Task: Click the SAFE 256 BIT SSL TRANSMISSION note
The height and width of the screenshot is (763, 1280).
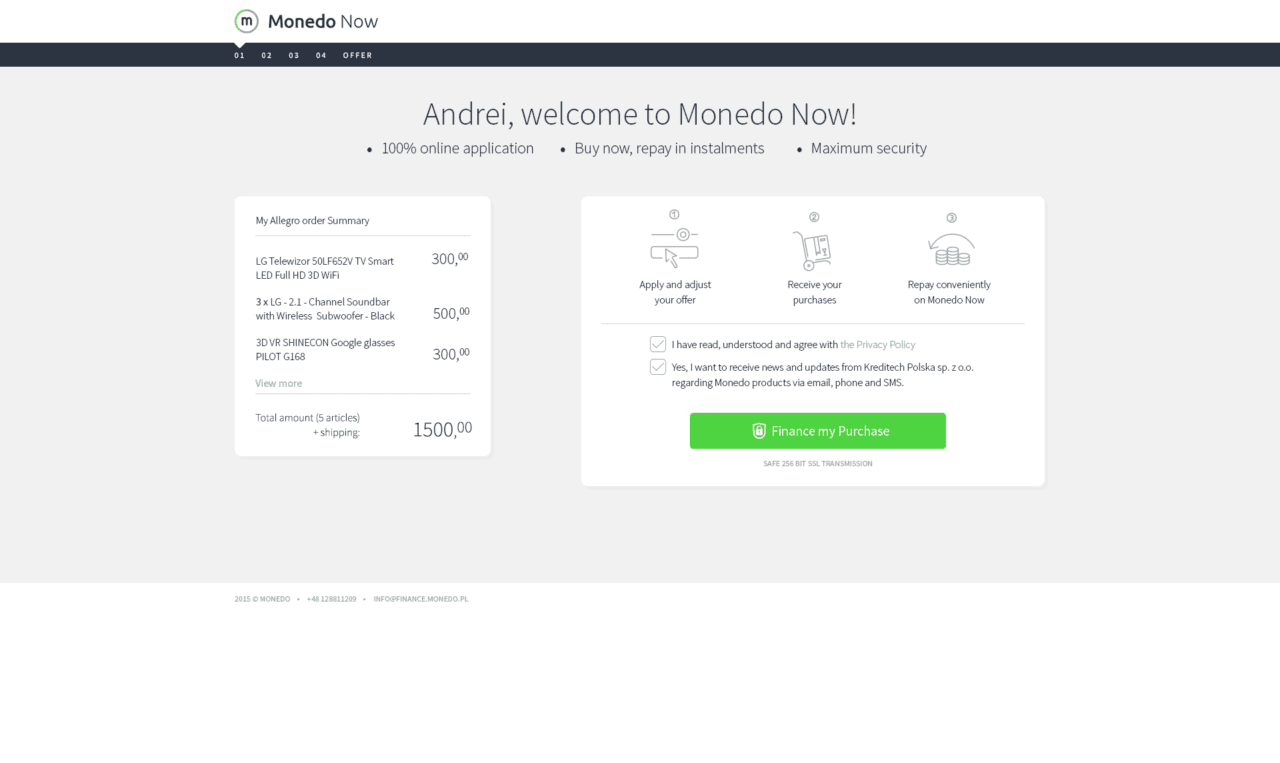Action: (x=817, y=464)
